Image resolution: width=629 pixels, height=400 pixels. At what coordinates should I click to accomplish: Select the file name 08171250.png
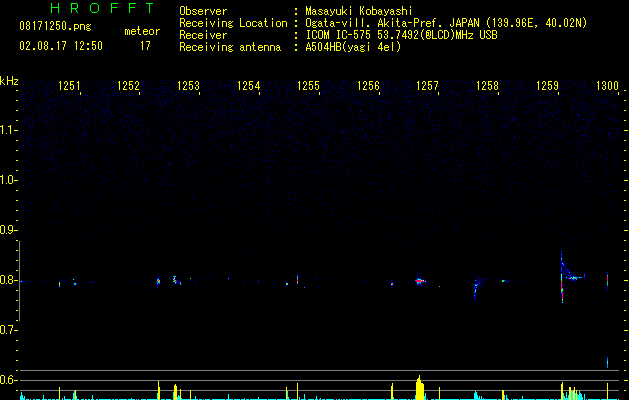click(55, 27)
